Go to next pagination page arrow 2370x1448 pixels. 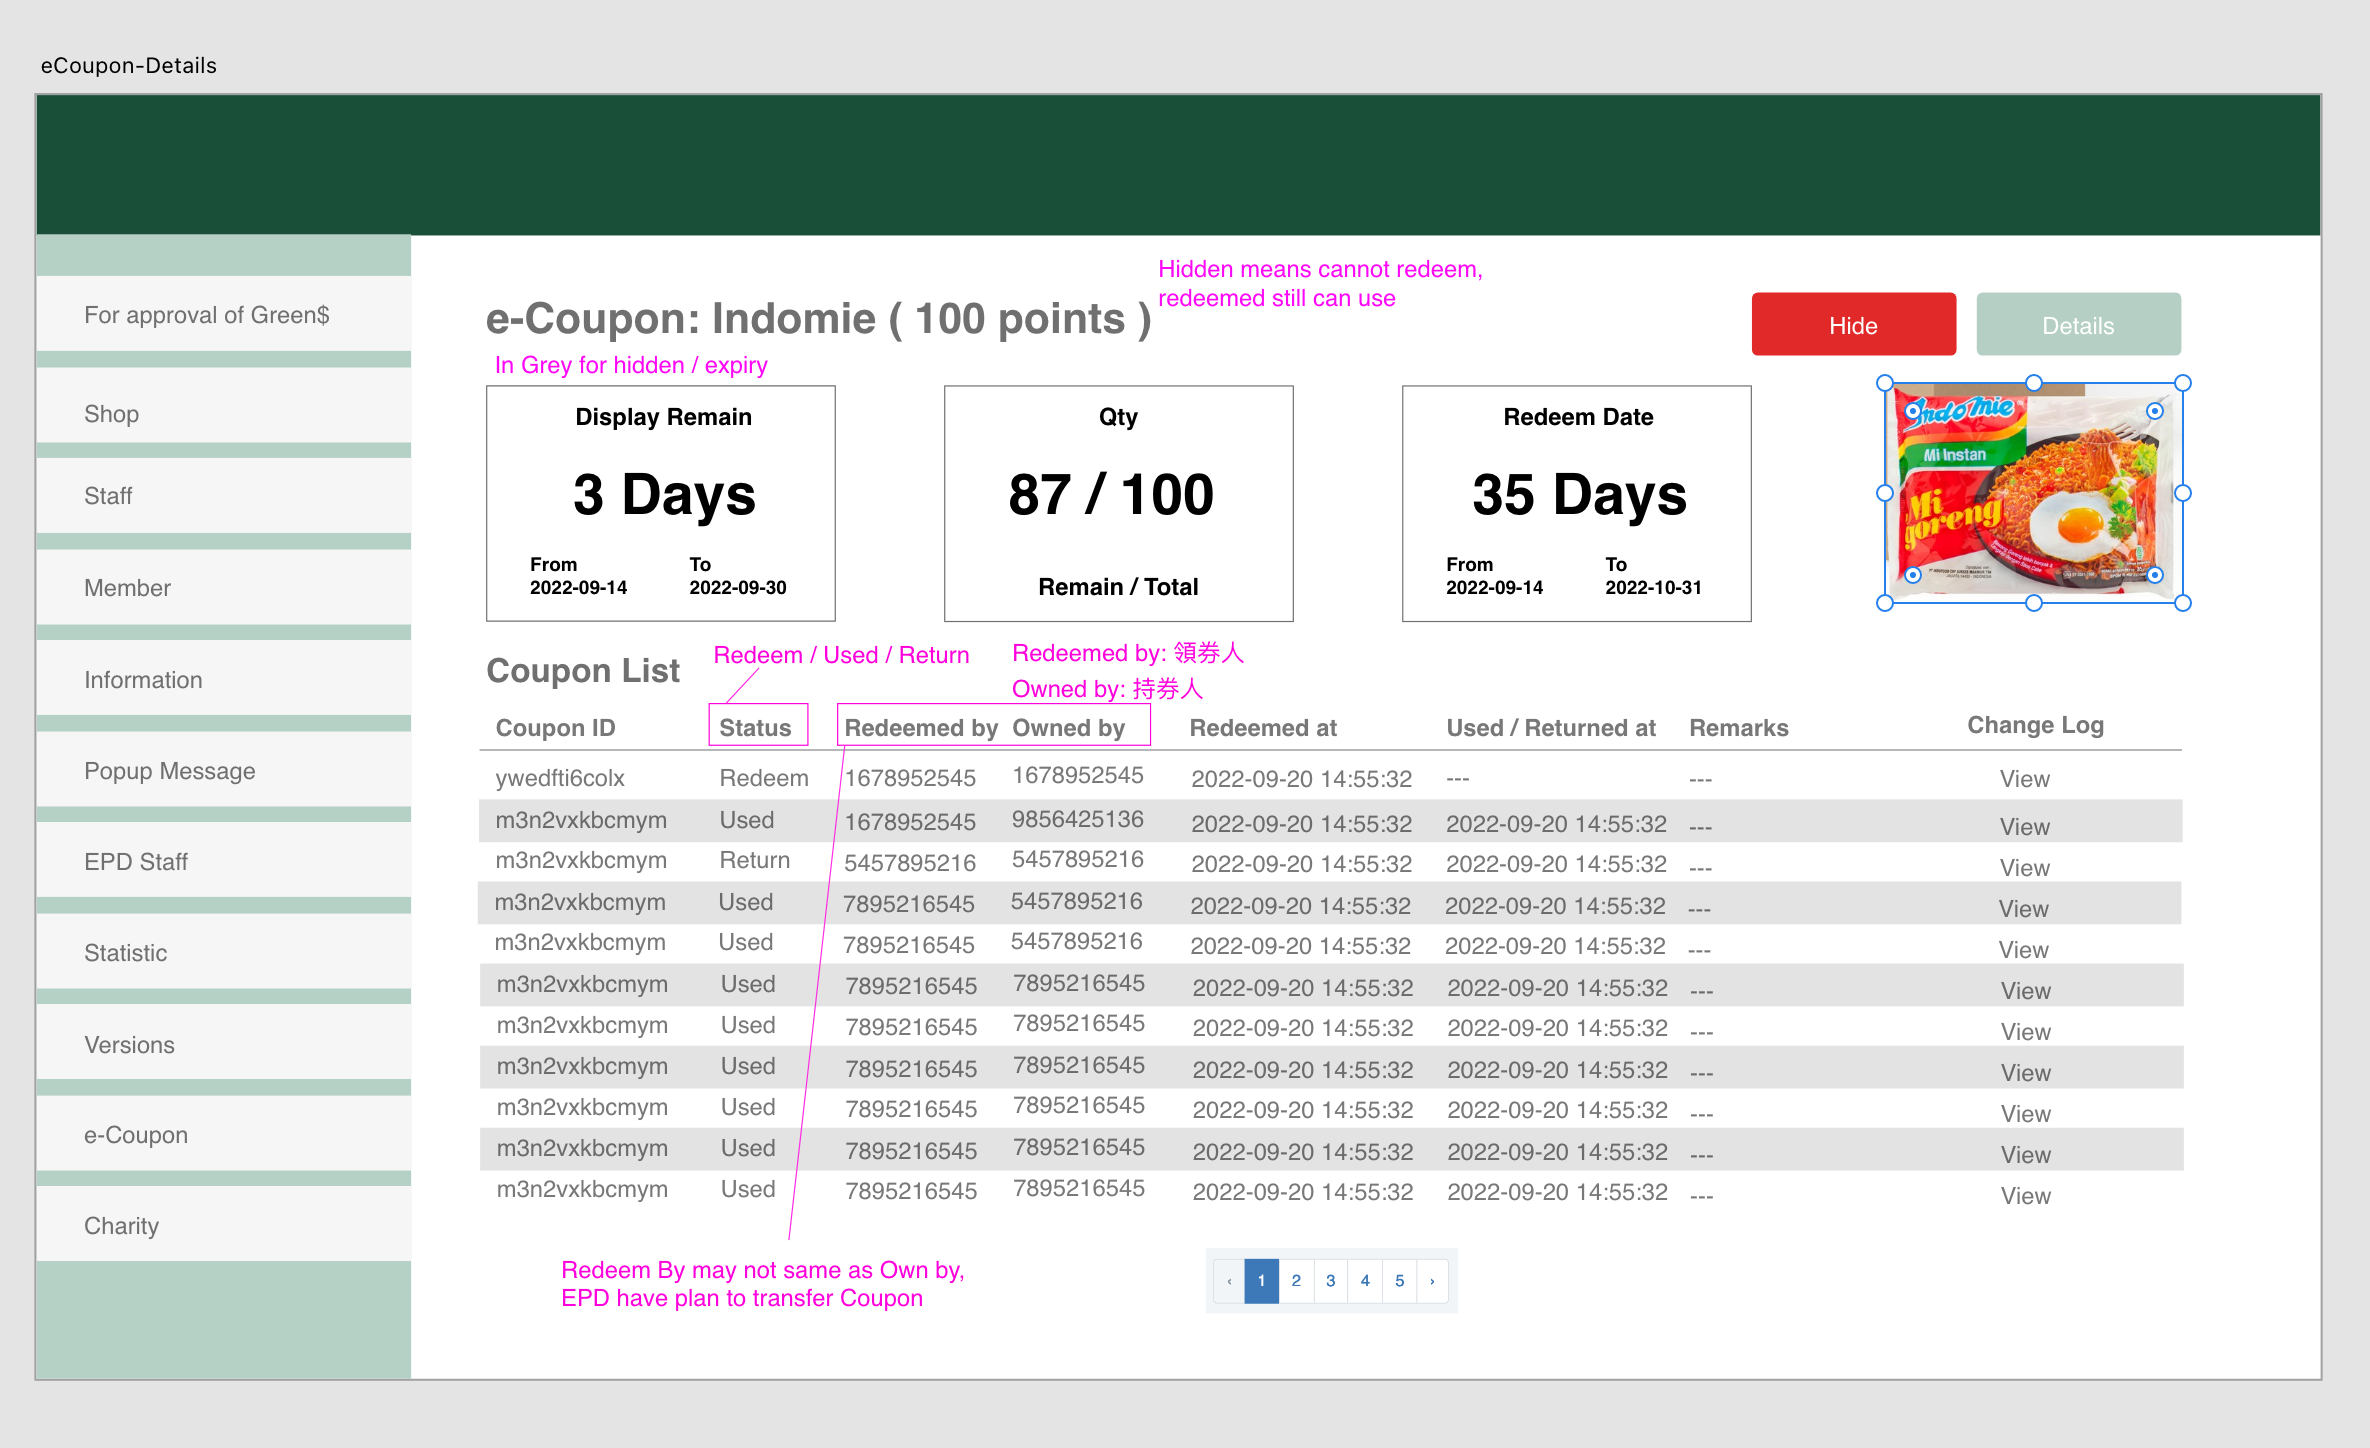coord(1432,1281)
